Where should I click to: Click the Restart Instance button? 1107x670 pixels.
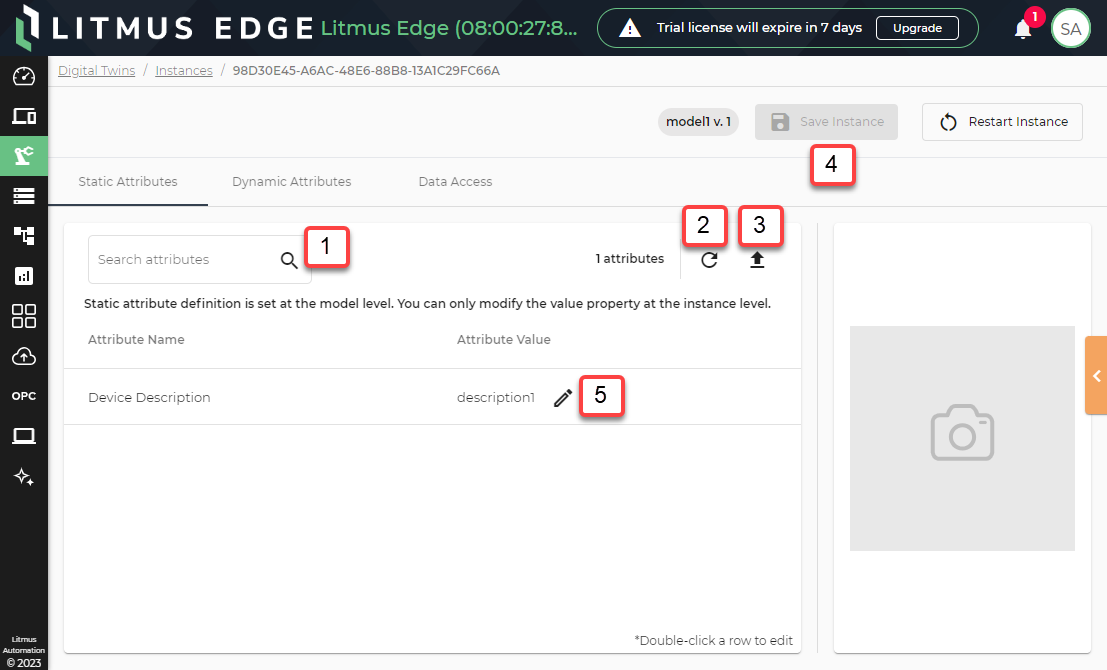tap(1001, 121)
